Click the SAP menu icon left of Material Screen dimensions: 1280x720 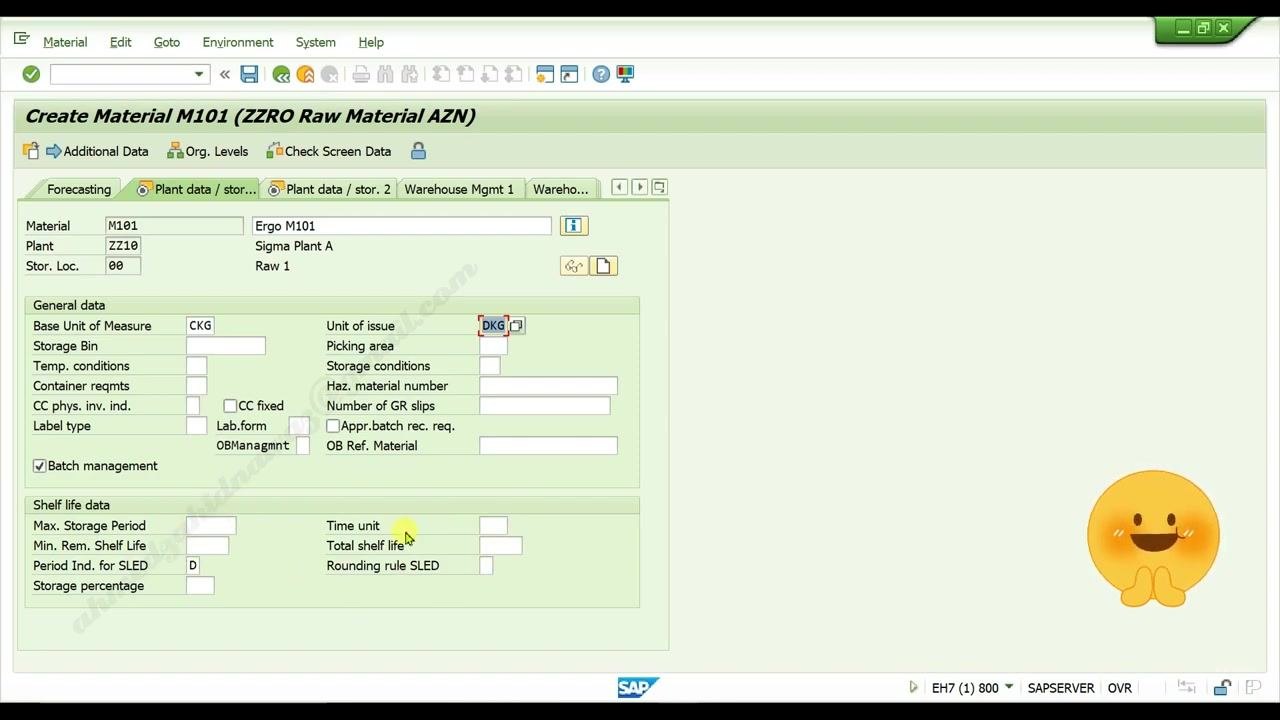(x=22, y=40)
